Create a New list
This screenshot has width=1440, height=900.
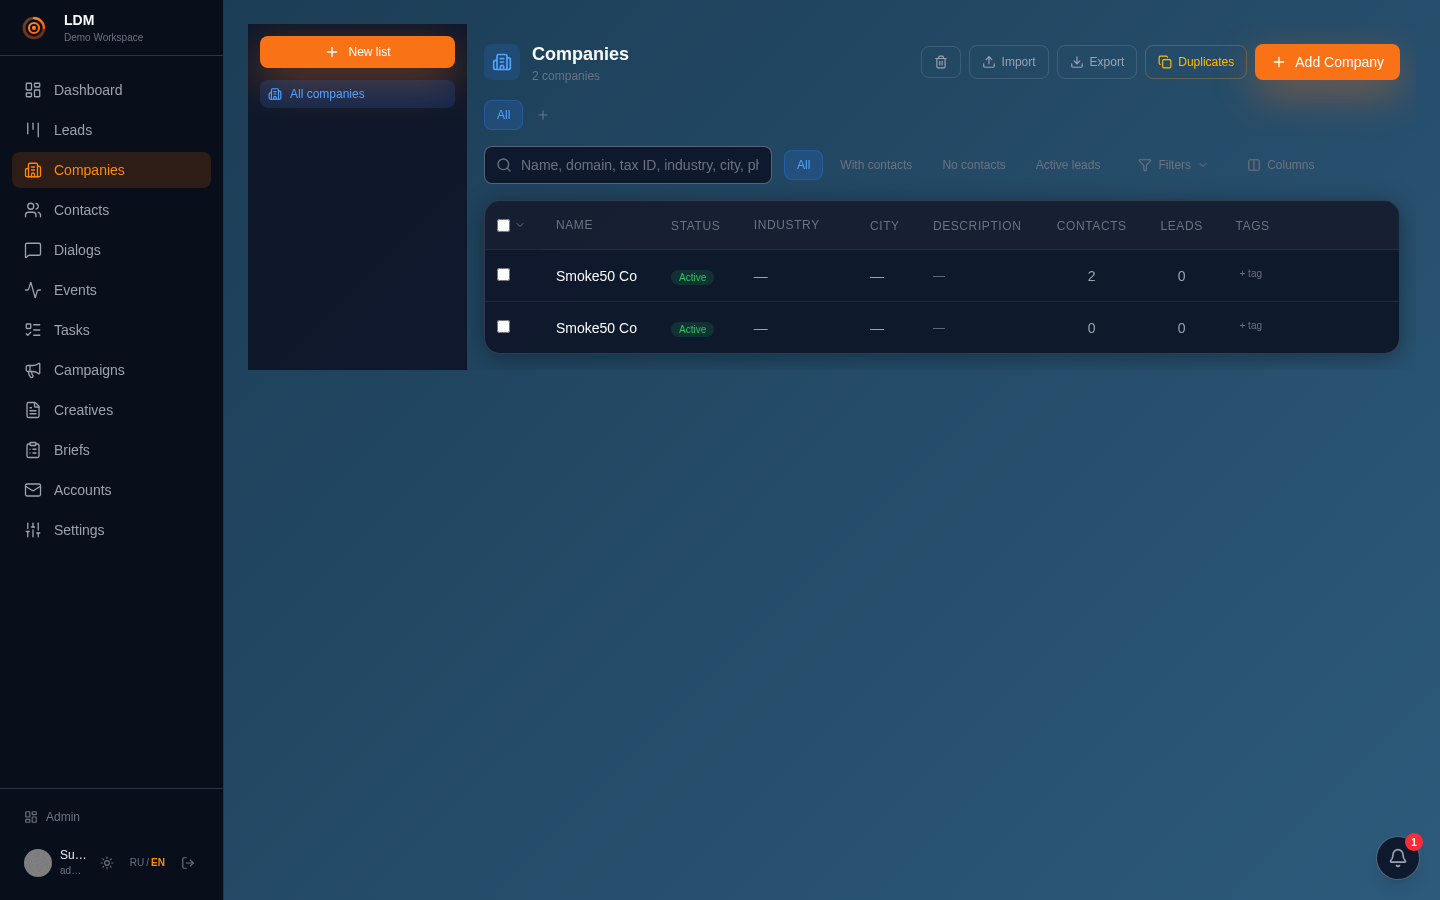click(357, 52)
